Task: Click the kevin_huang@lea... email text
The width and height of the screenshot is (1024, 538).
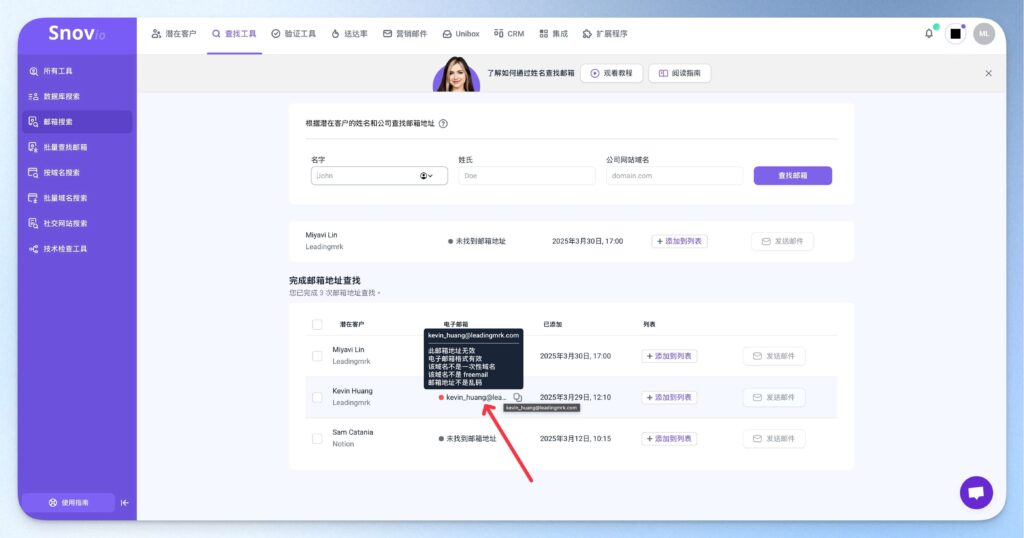Action: coord(476,397)
